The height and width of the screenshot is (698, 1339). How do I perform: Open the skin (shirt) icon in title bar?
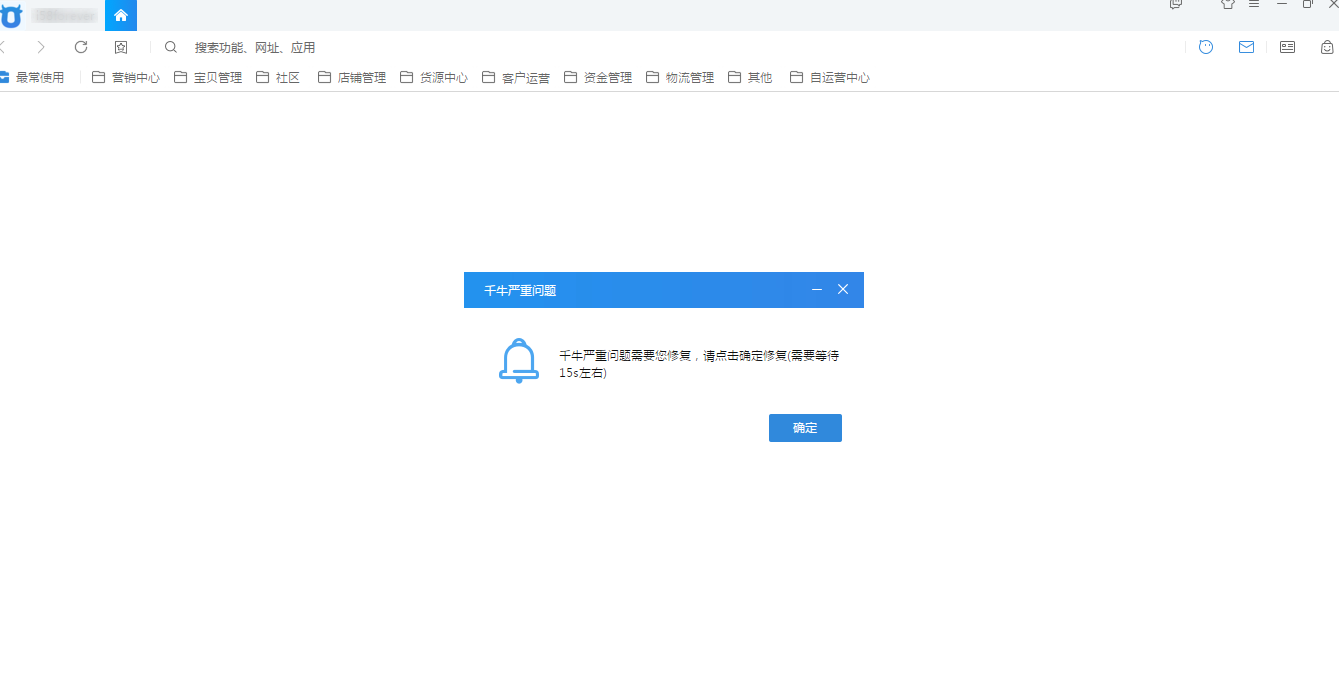click(x=1228, y=4)
